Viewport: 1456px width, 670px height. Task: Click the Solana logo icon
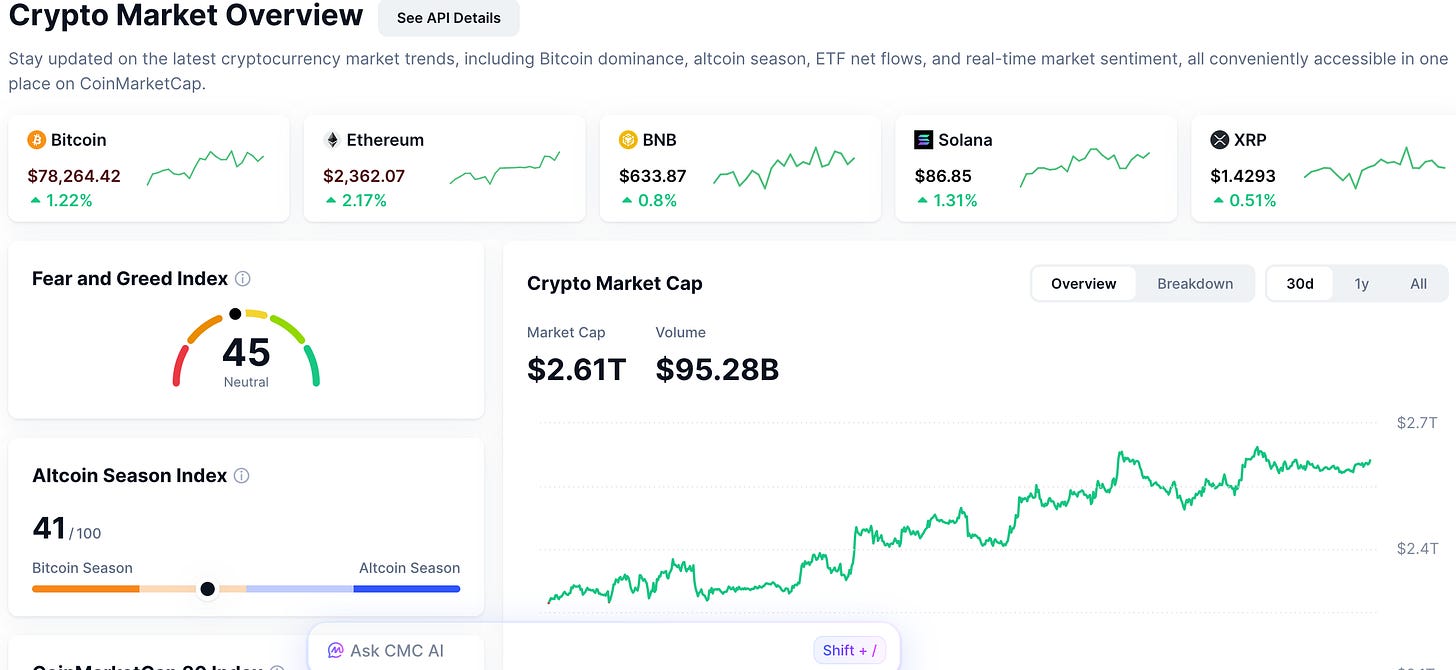pyautogui.click(x=924, y=140)
